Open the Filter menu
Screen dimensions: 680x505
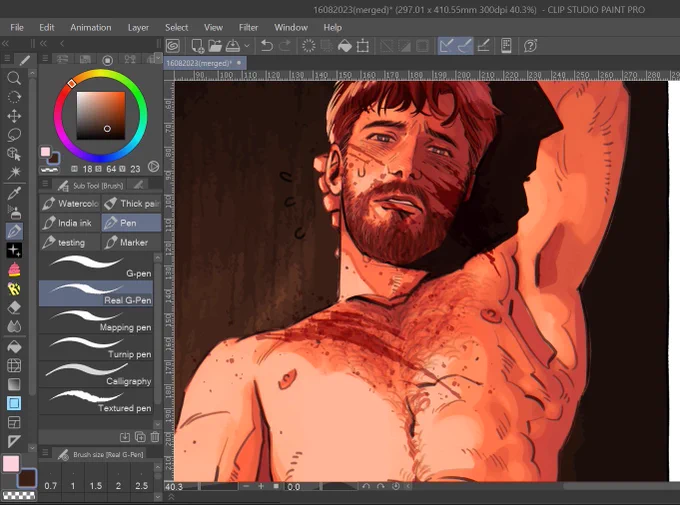coord(248,27)
